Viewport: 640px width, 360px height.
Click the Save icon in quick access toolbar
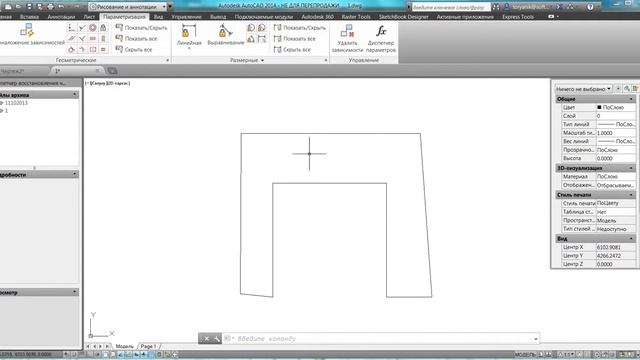click(x=29, y=7)
